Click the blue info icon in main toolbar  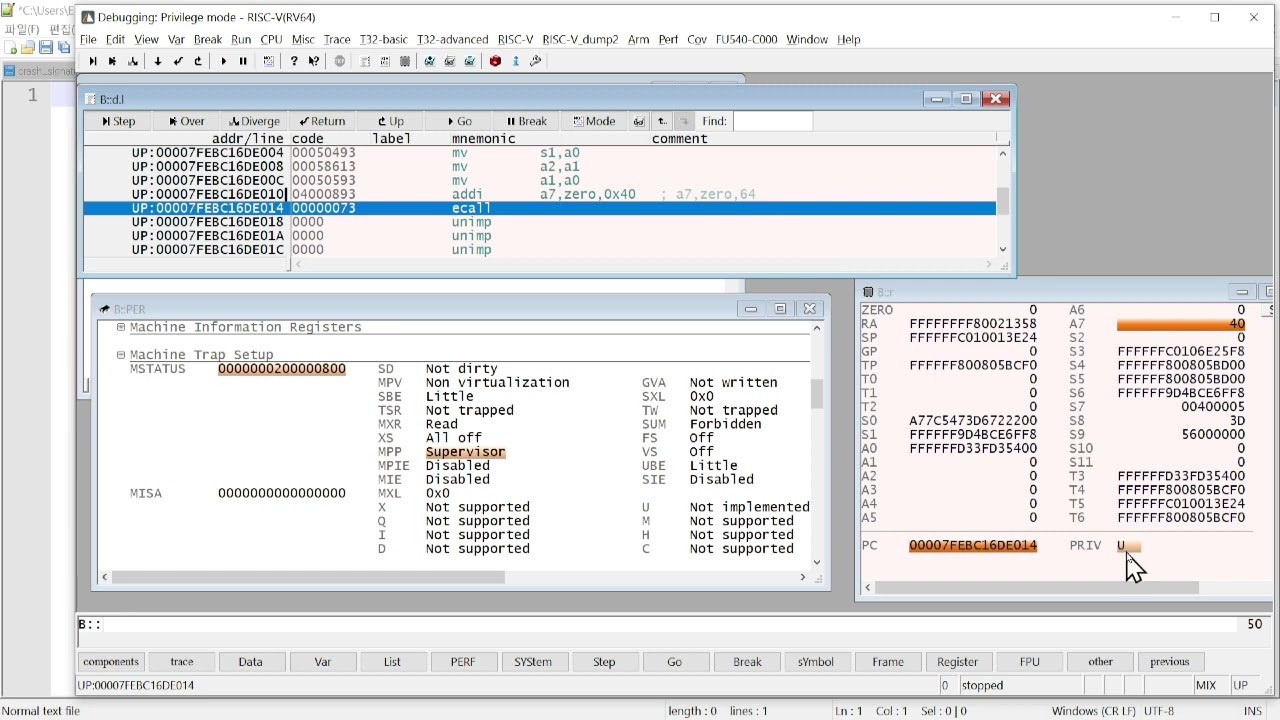tap(516, 61)
